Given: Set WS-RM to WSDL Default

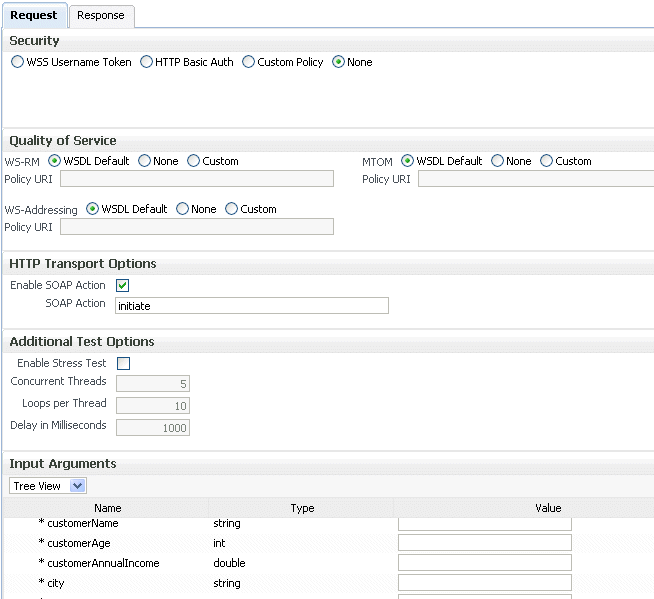Looking at the screenshot, I should point(54,161).
